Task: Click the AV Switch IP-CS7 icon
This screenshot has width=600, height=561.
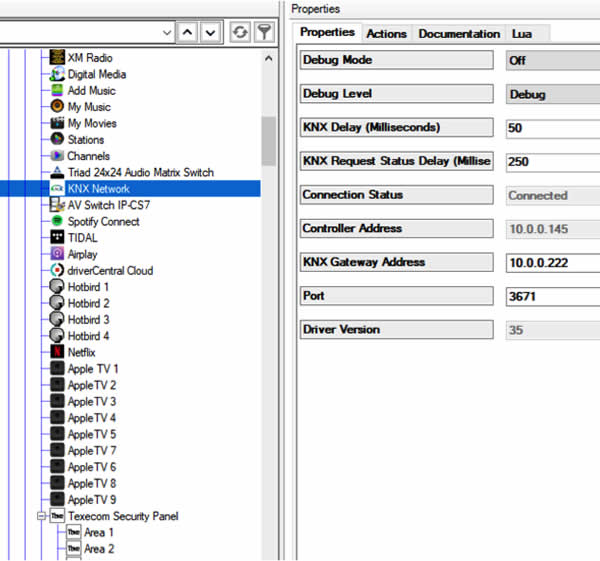Action: coord(57,204)
